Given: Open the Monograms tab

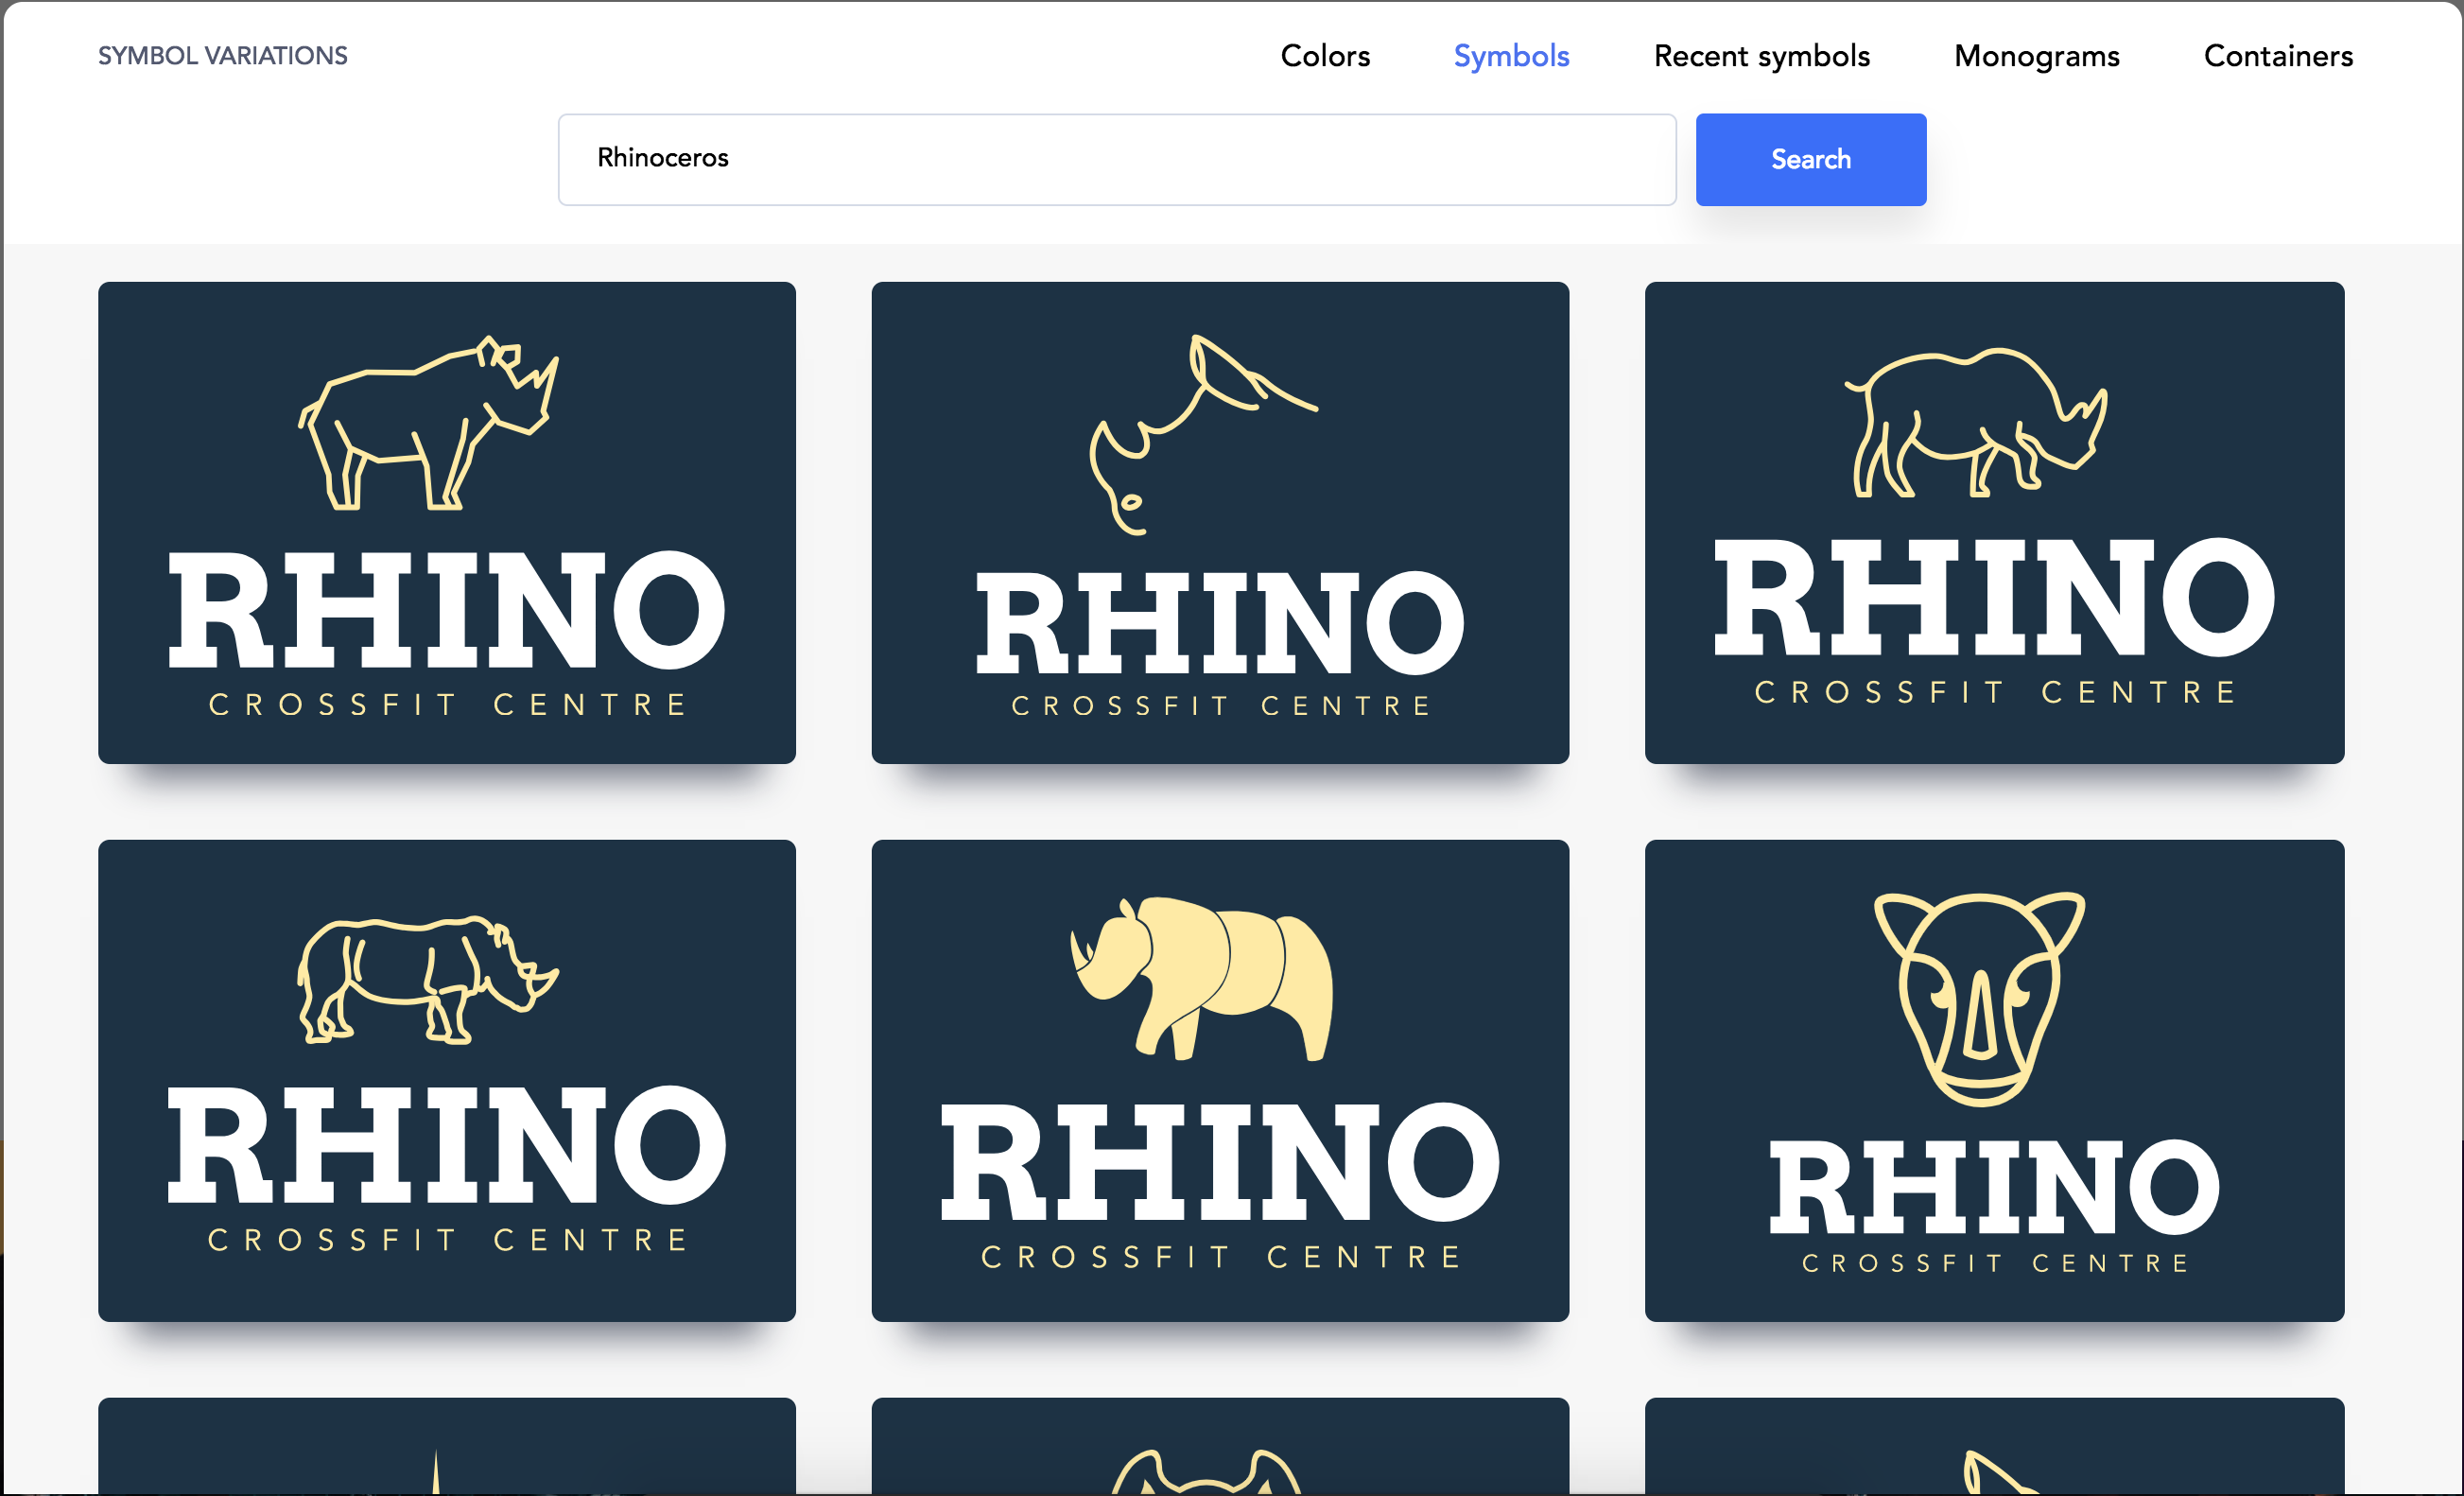Looking at the screenshot, I should point(2036,56).
